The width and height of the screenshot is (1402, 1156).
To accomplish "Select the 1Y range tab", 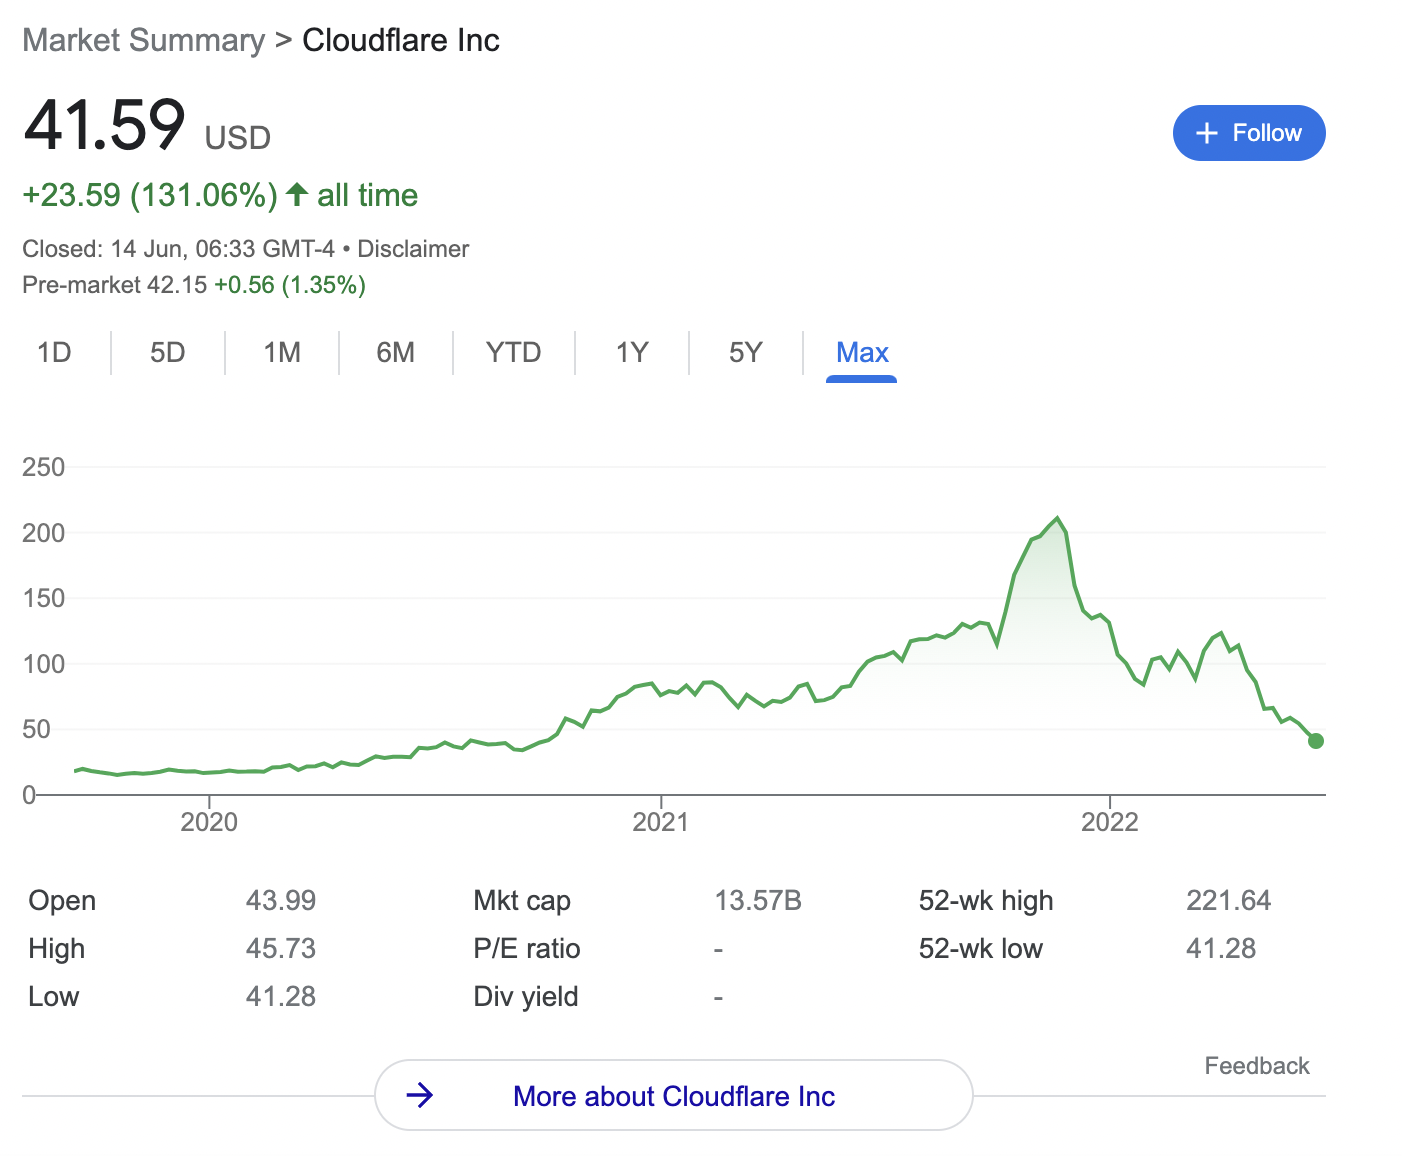I will pyautogui.click(x=632, y=352).
